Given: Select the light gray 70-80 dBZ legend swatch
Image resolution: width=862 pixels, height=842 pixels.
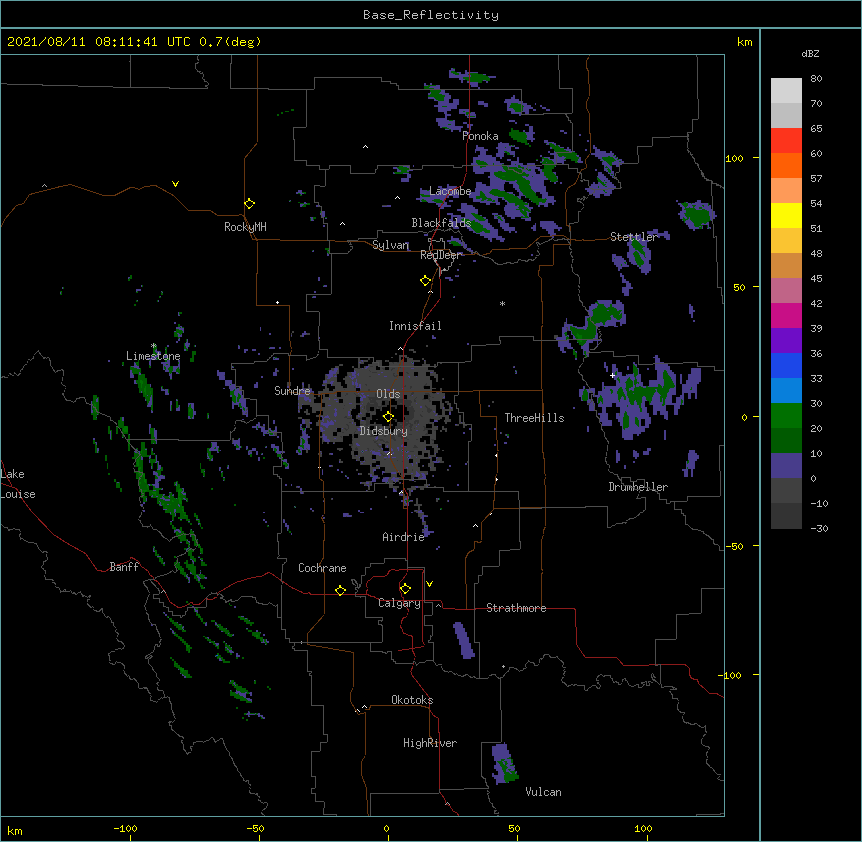Looking at the screenshot, I should [x=786, y=90].
